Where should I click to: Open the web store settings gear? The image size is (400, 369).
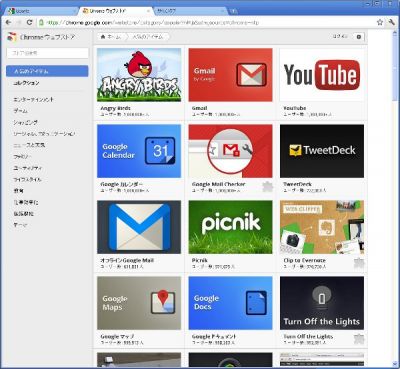tap(359, 37)
